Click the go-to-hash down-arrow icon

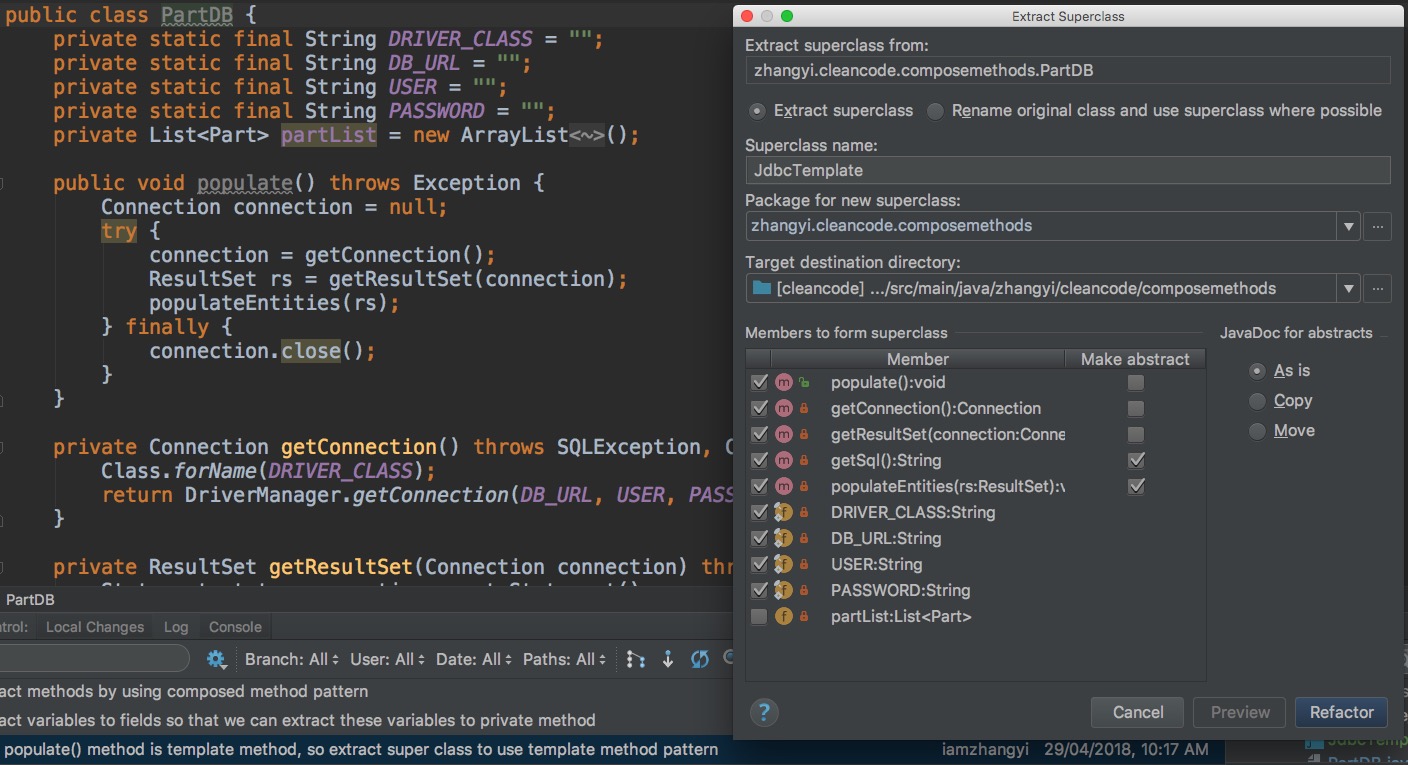[x=668, y=659]
